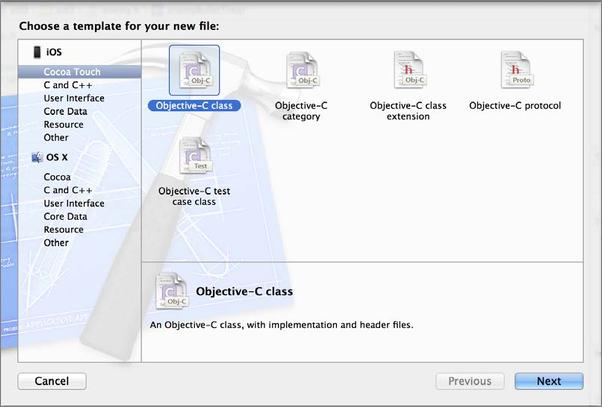Select Other under iOS

point(56,137)
